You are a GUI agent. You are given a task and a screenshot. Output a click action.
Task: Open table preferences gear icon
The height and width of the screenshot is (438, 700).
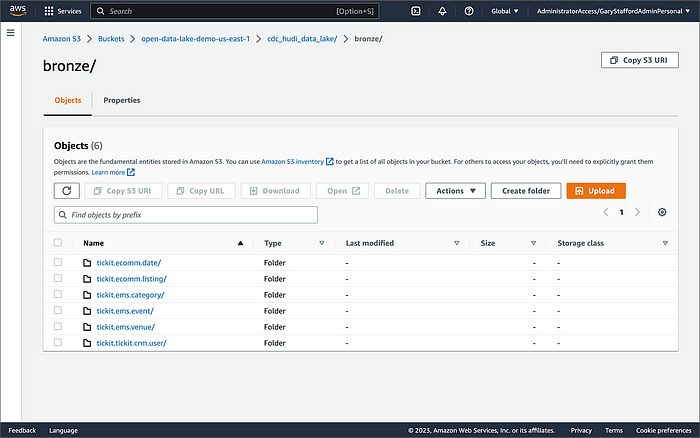tap(662, 212)
